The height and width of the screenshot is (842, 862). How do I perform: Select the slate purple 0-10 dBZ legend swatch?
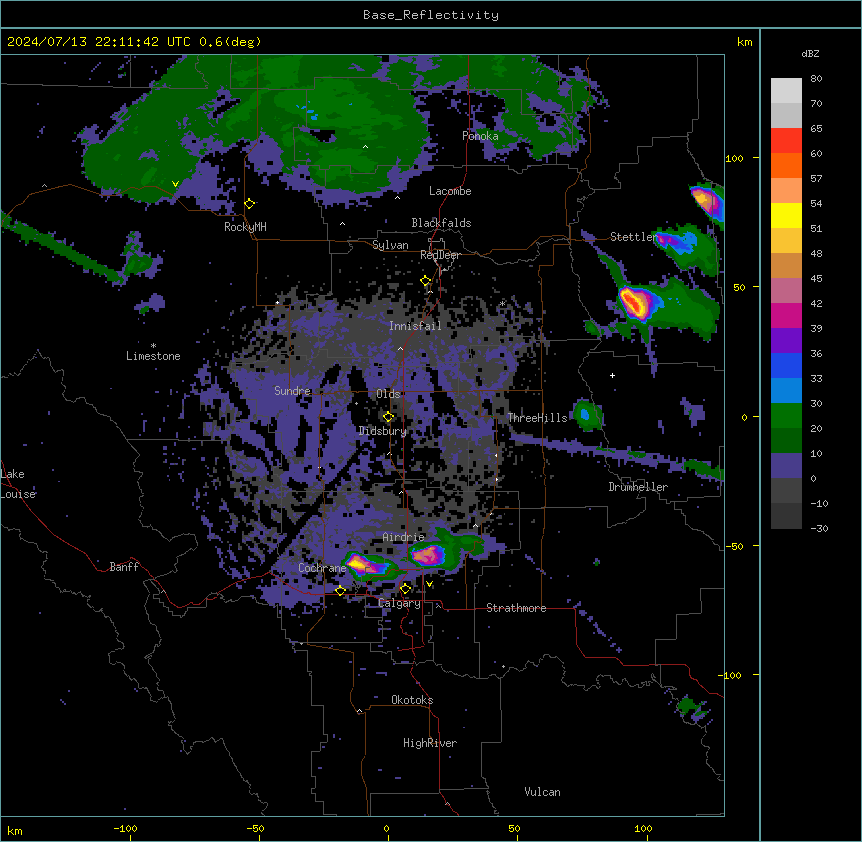[786, 466]
